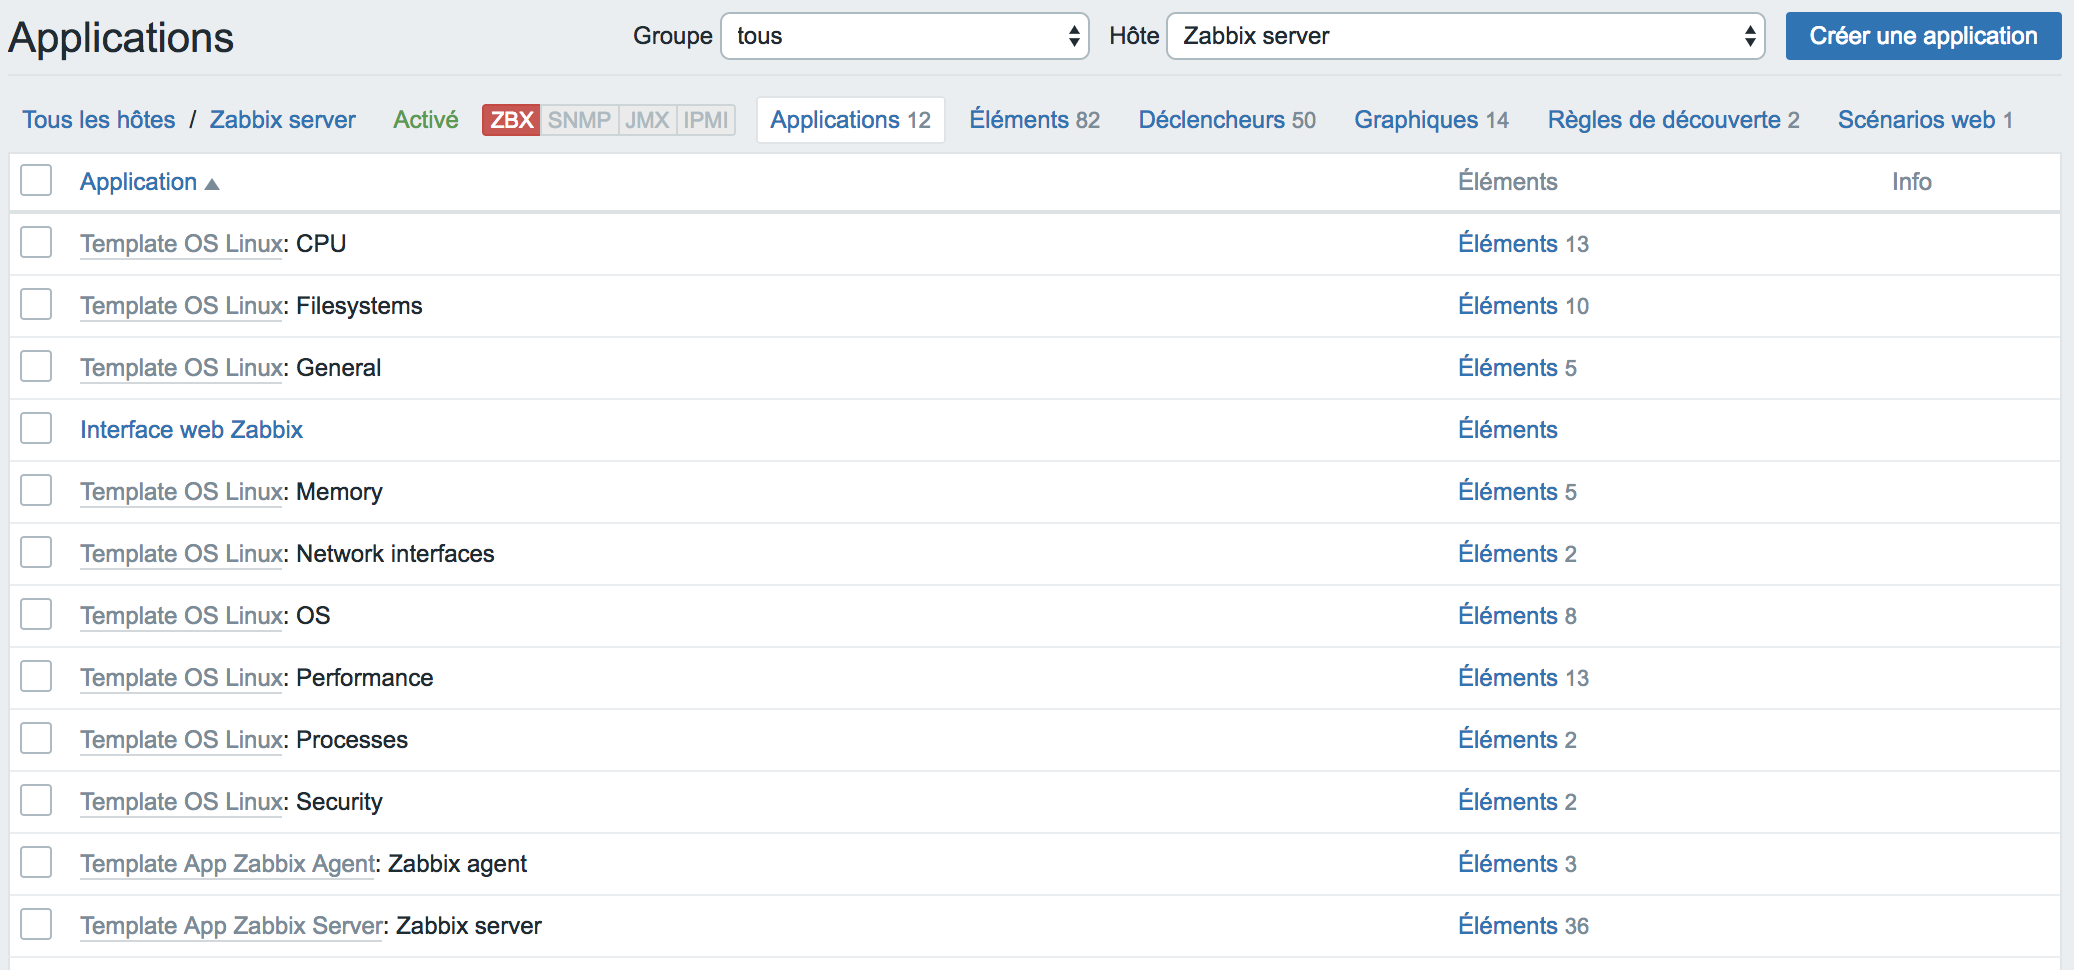The width and height of the screenshot is (2074, 970).
Task: Click Créer une application button
Action: (x=1923, y=36)
